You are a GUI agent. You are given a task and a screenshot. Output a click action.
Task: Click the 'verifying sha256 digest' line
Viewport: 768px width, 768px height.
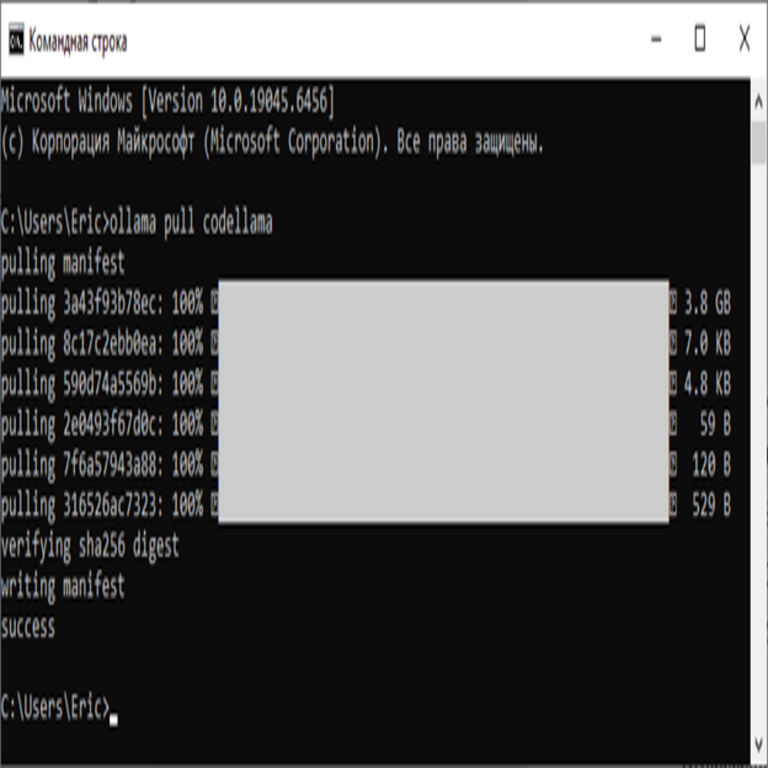coord(90,546)
